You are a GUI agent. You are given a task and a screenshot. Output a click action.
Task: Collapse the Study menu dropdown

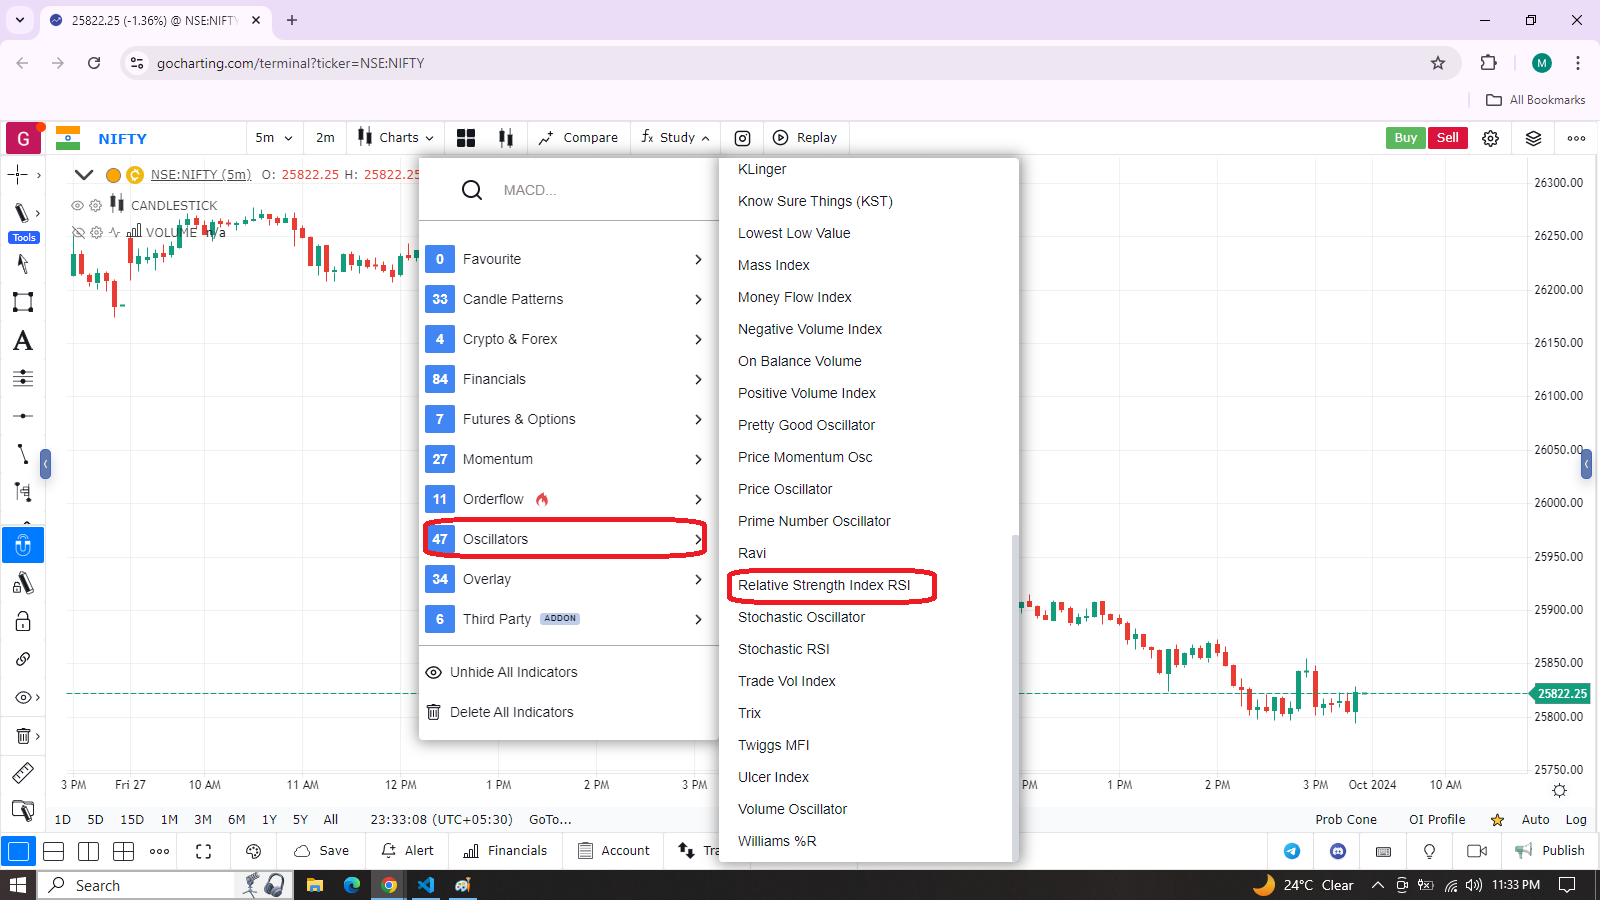676,138
